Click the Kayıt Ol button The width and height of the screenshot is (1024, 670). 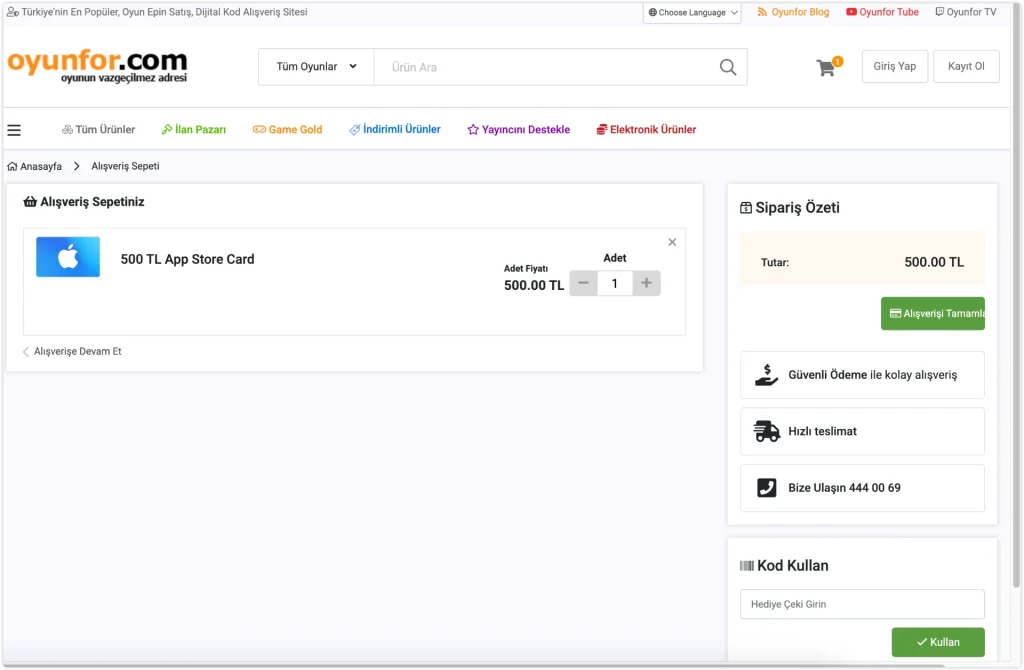[966, 66]
